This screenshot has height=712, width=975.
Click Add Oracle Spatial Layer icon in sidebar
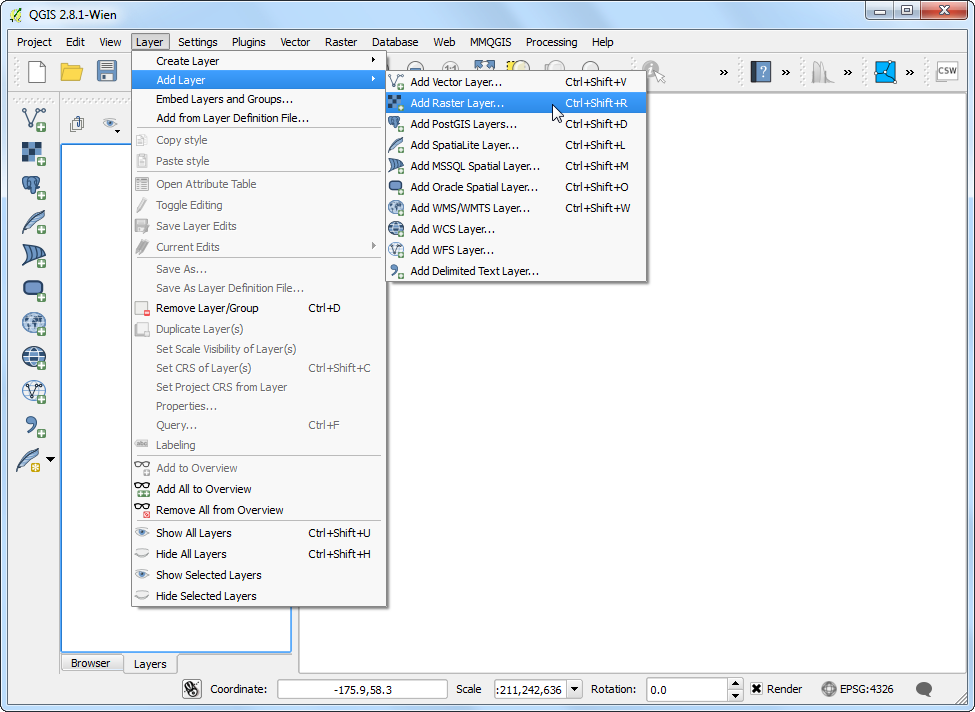click(x=34, y=290)
